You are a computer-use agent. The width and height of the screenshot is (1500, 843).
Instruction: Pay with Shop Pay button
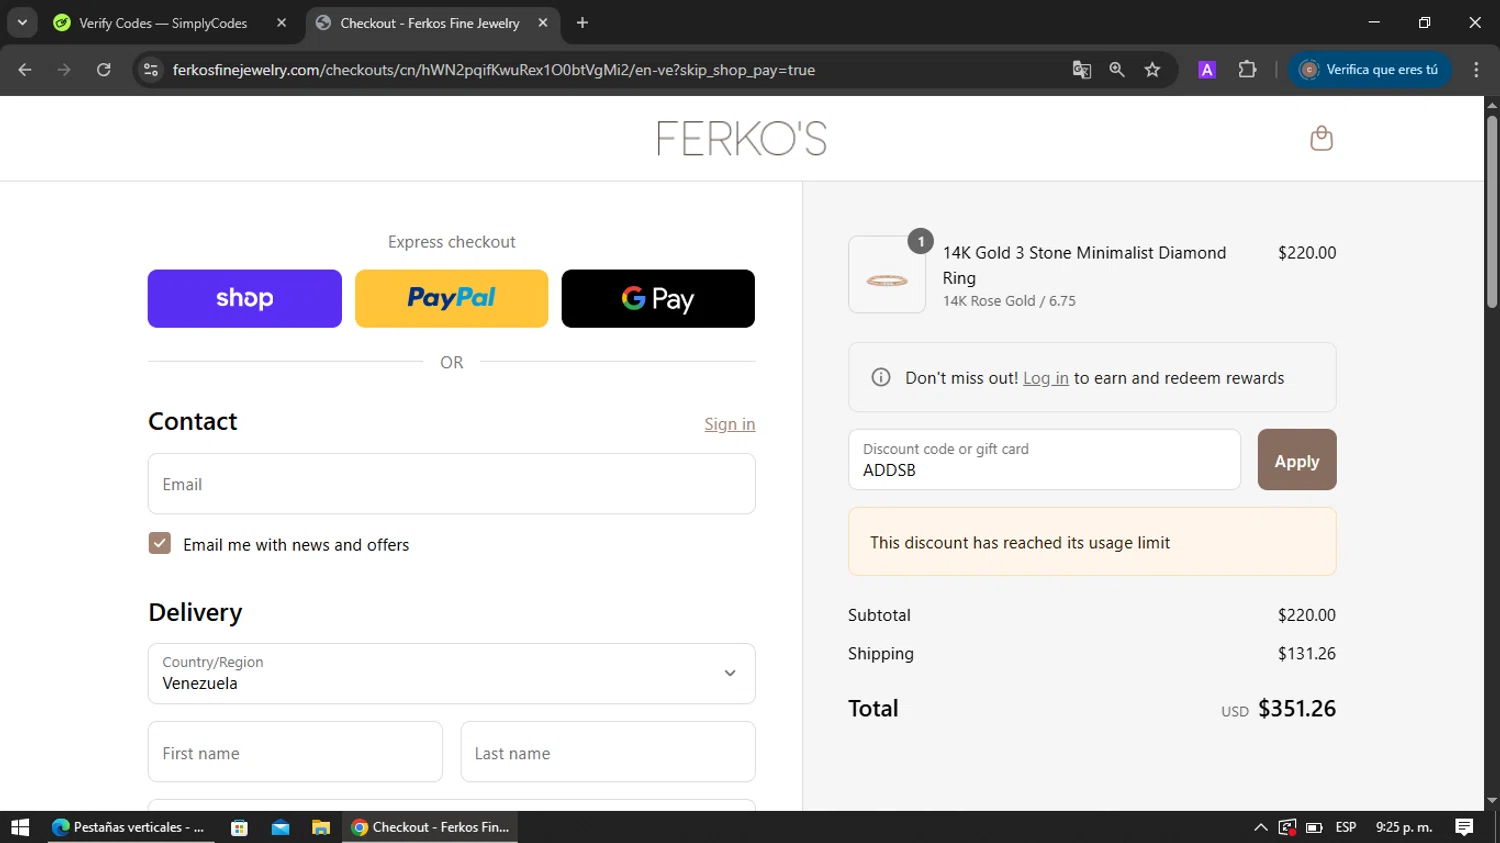tap(245, 298)
